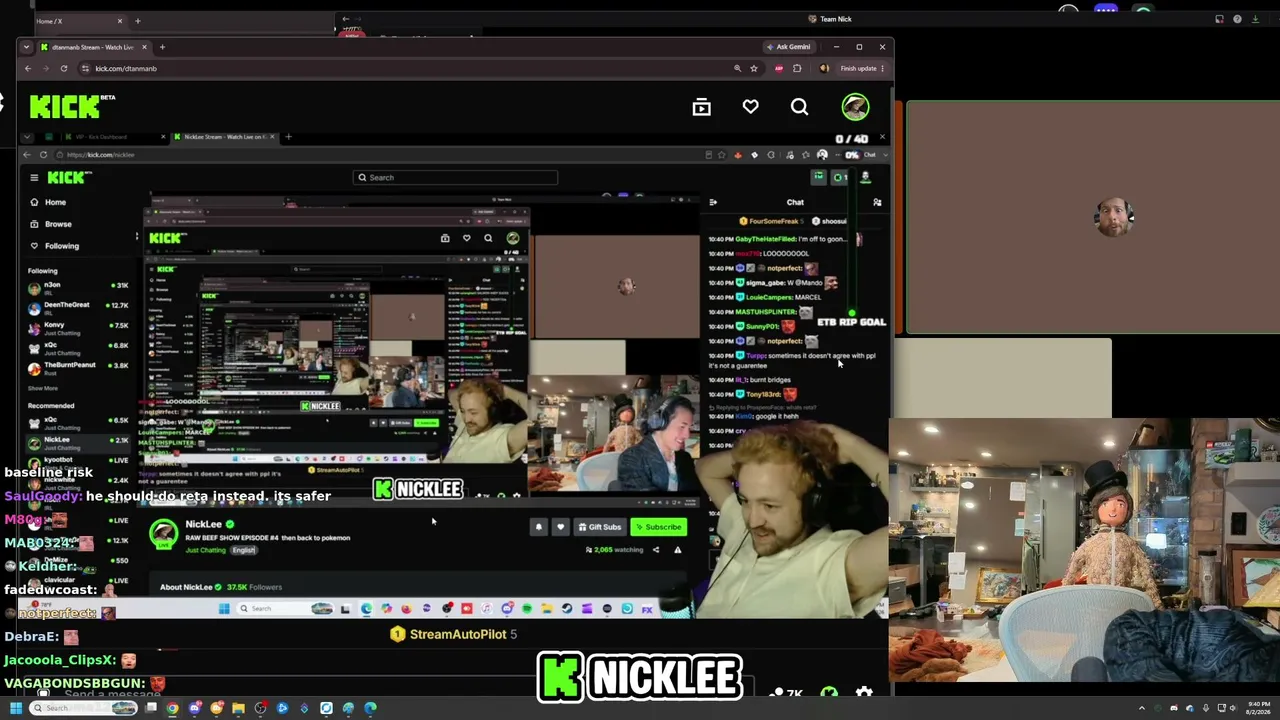This screenshot has height=720, width=1280.
Task: Open NickLee in the Recommended list
Action: point(80,442)
